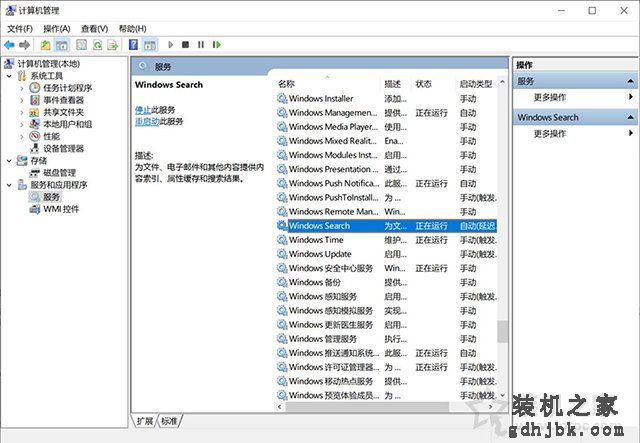Open the 操作(A) menu

click(57, 29)
